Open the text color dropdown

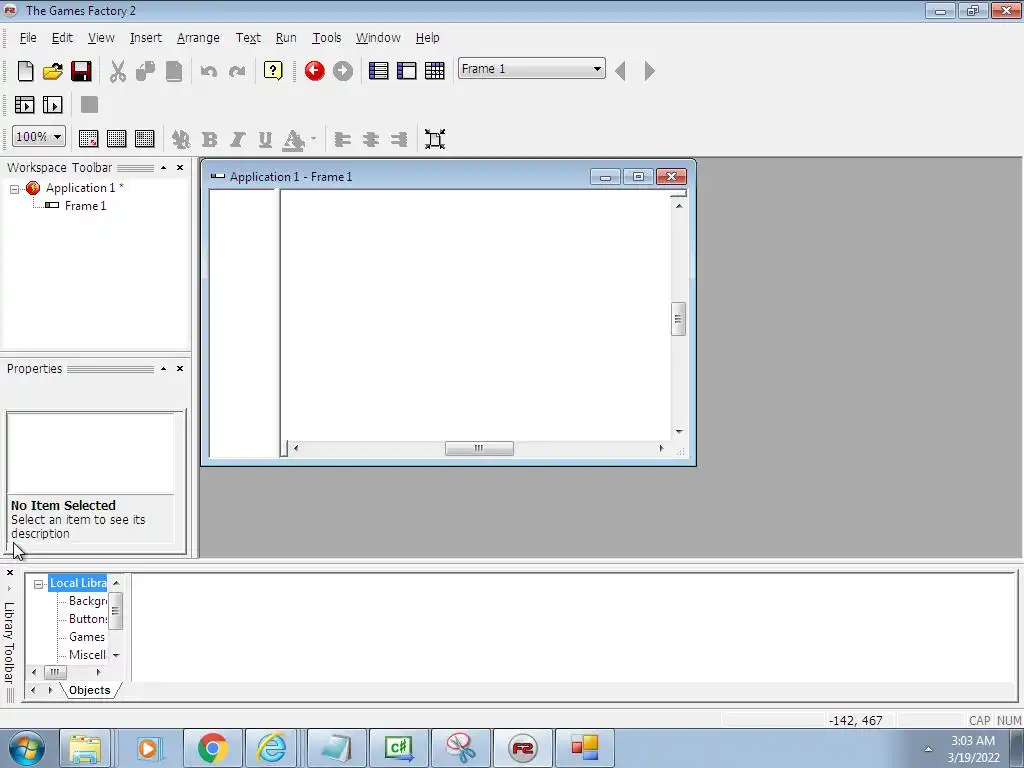pyautogui.click(x=313, y=138)
